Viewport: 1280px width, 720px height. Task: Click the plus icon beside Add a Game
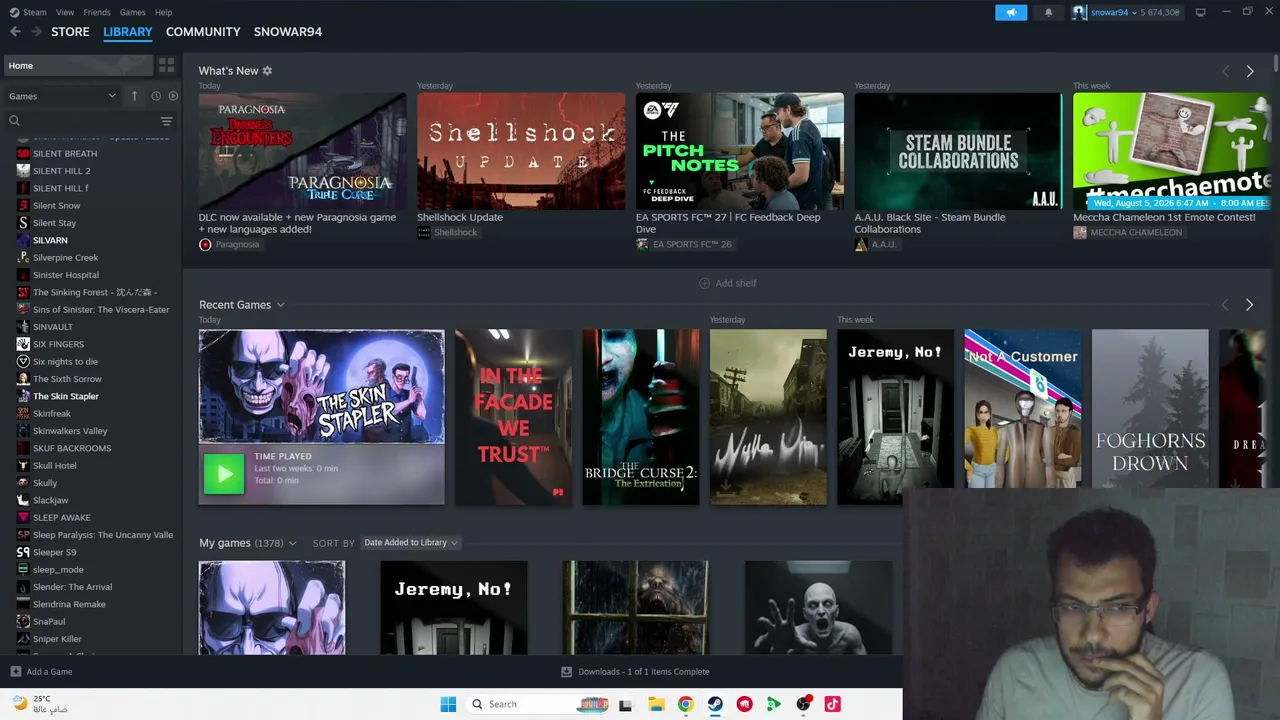15,672
